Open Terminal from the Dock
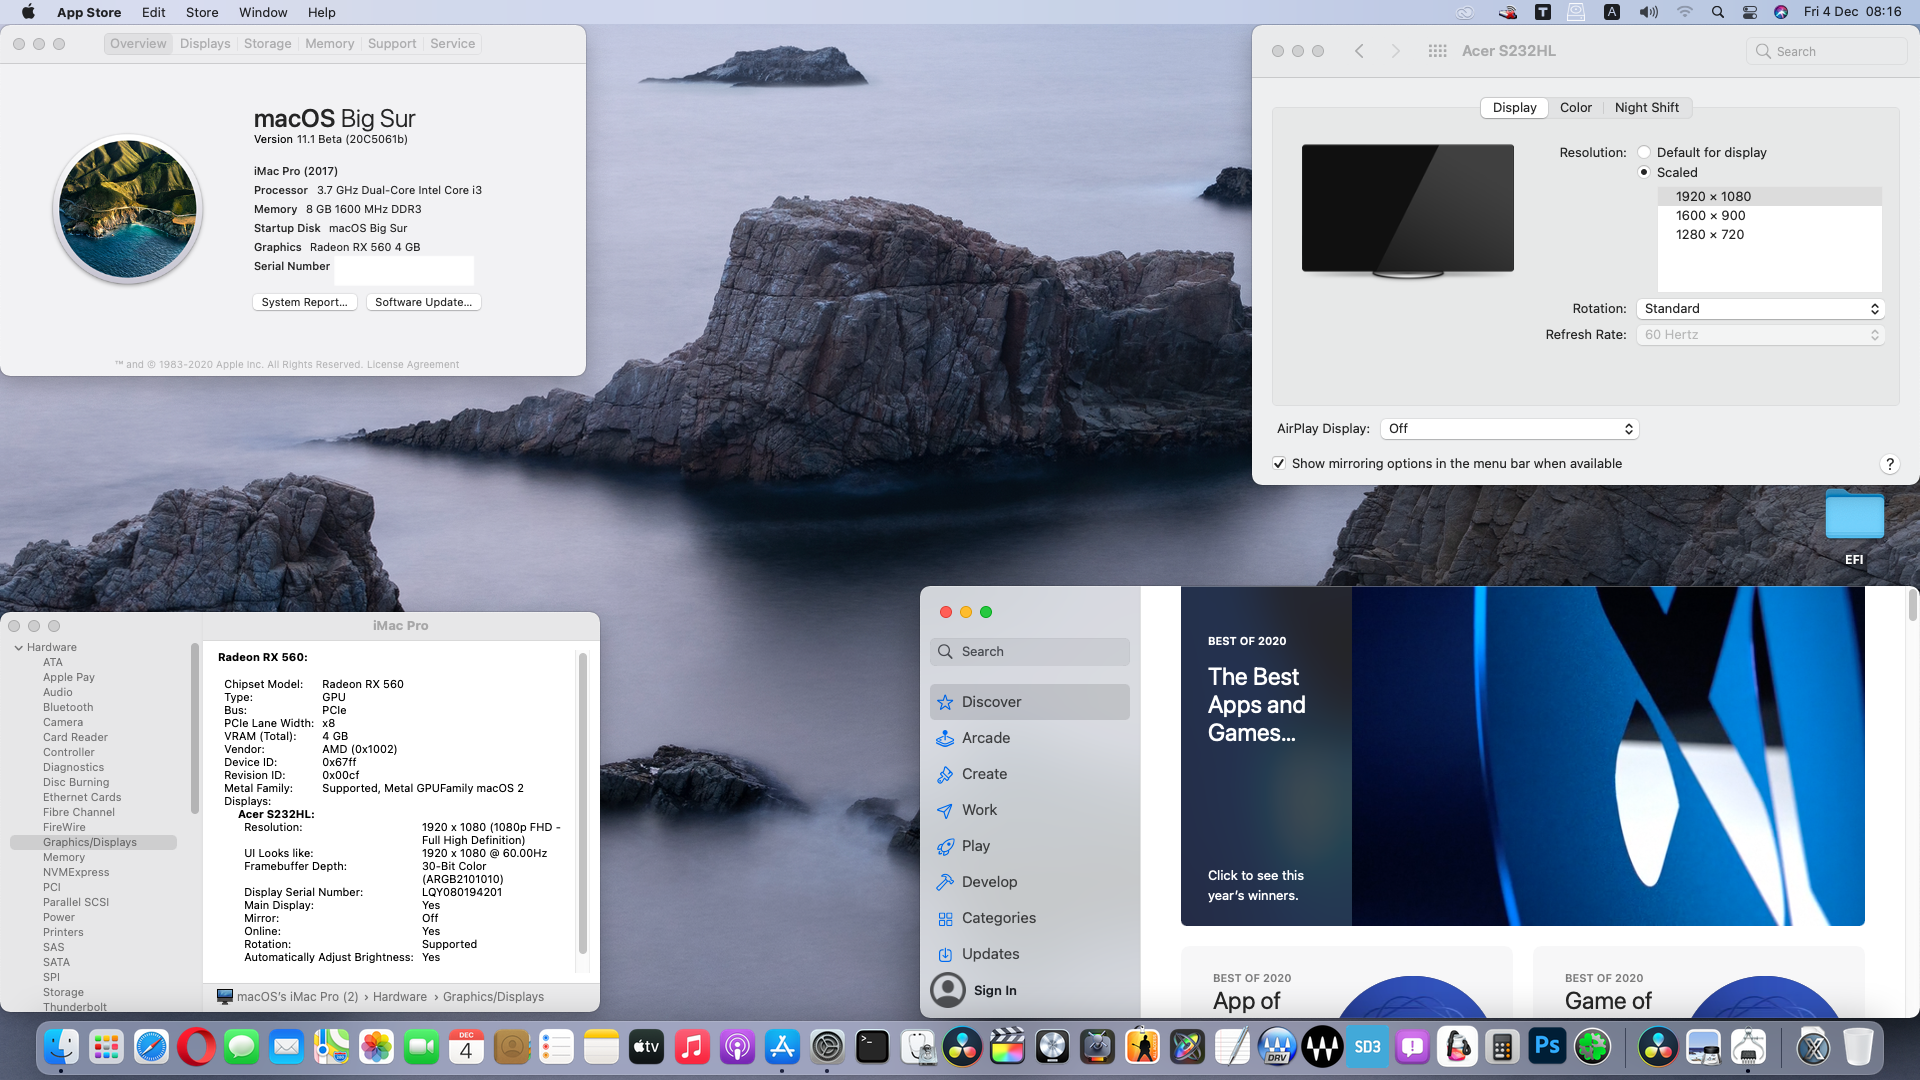Viewport: 1920px width, 1080px height. click(872, 1047)
